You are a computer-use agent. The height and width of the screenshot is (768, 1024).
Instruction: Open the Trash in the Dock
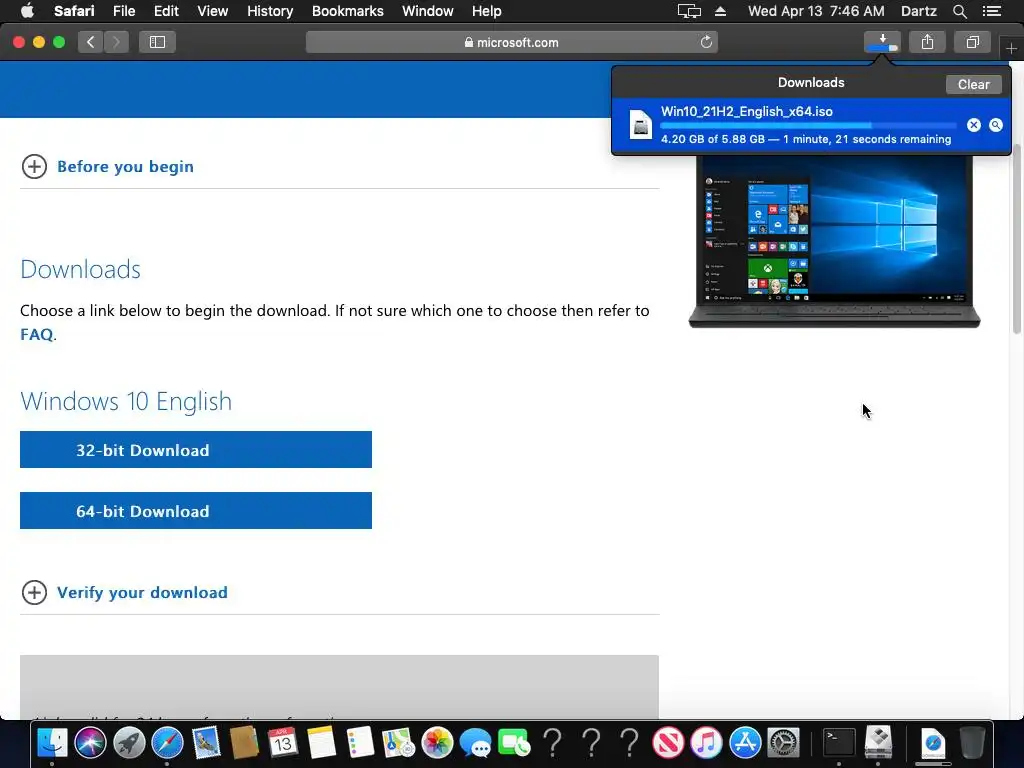972,743
